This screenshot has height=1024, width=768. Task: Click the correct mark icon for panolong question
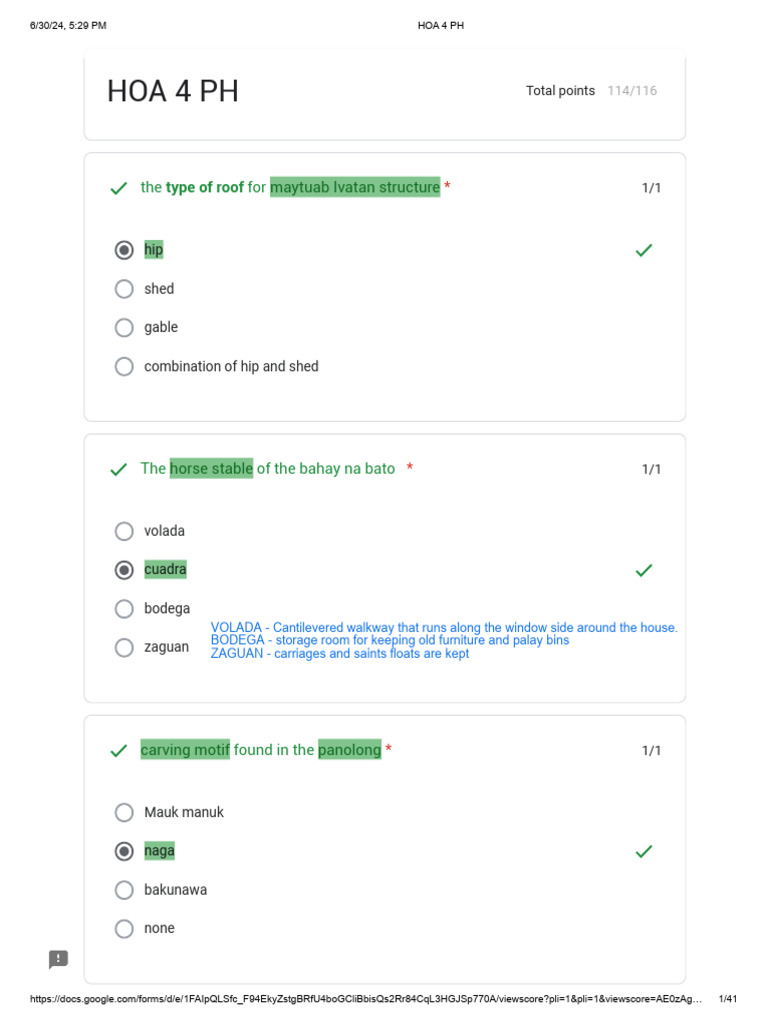(x=119, y=750)
